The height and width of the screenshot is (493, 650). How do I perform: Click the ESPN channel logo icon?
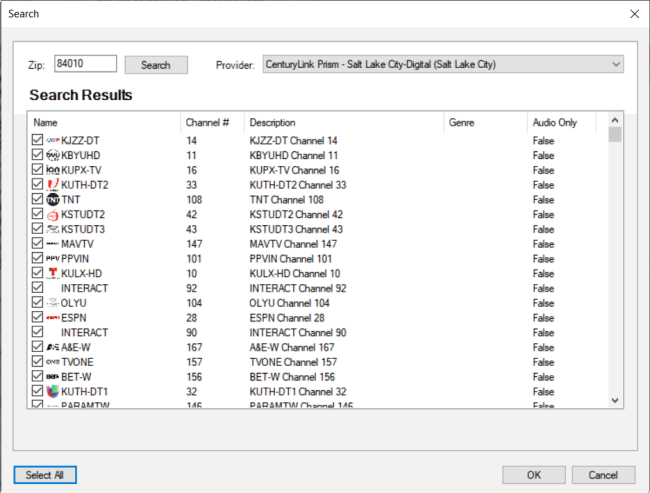53,318
